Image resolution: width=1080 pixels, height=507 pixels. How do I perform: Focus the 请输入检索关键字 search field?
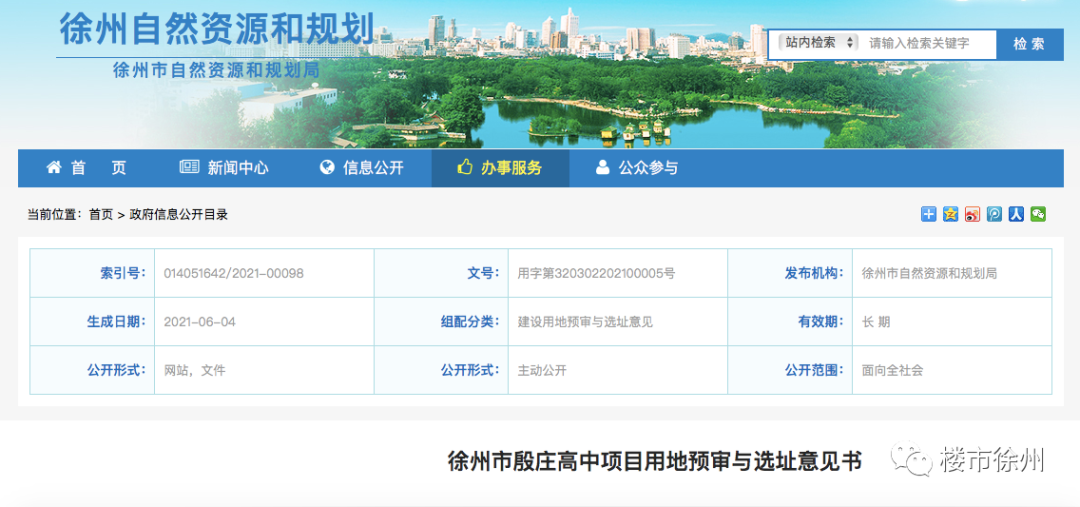(x=927, y=43)
